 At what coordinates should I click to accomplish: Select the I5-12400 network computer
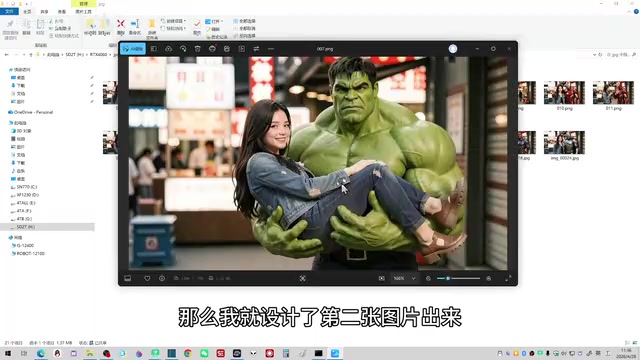[23, 246]
